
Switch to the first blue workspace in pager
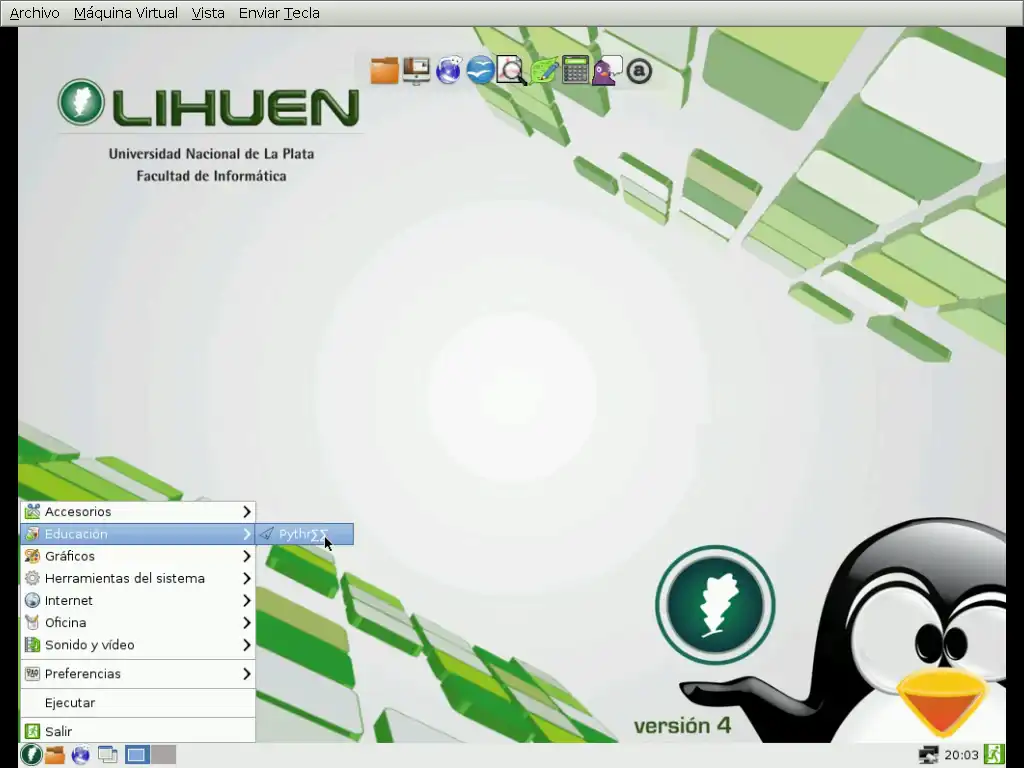click(136, 755)
